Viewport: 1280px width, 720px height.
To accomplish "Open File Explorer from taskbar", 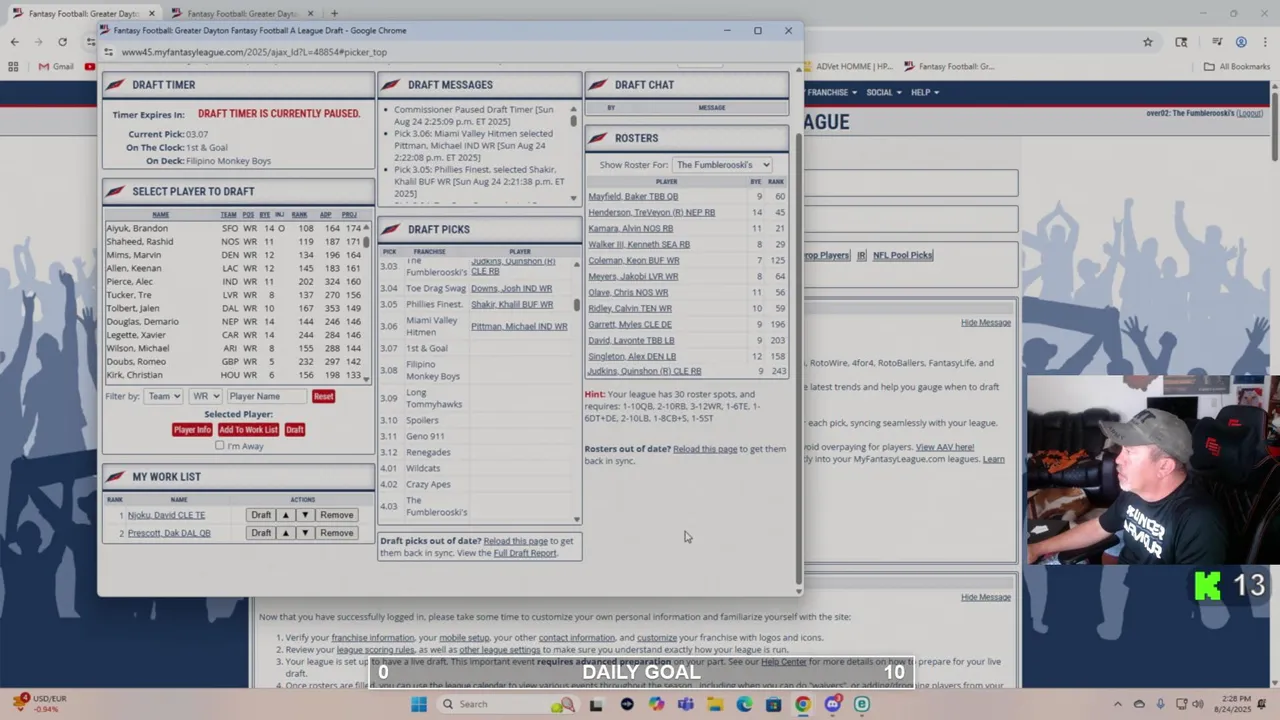I will 714,704.
